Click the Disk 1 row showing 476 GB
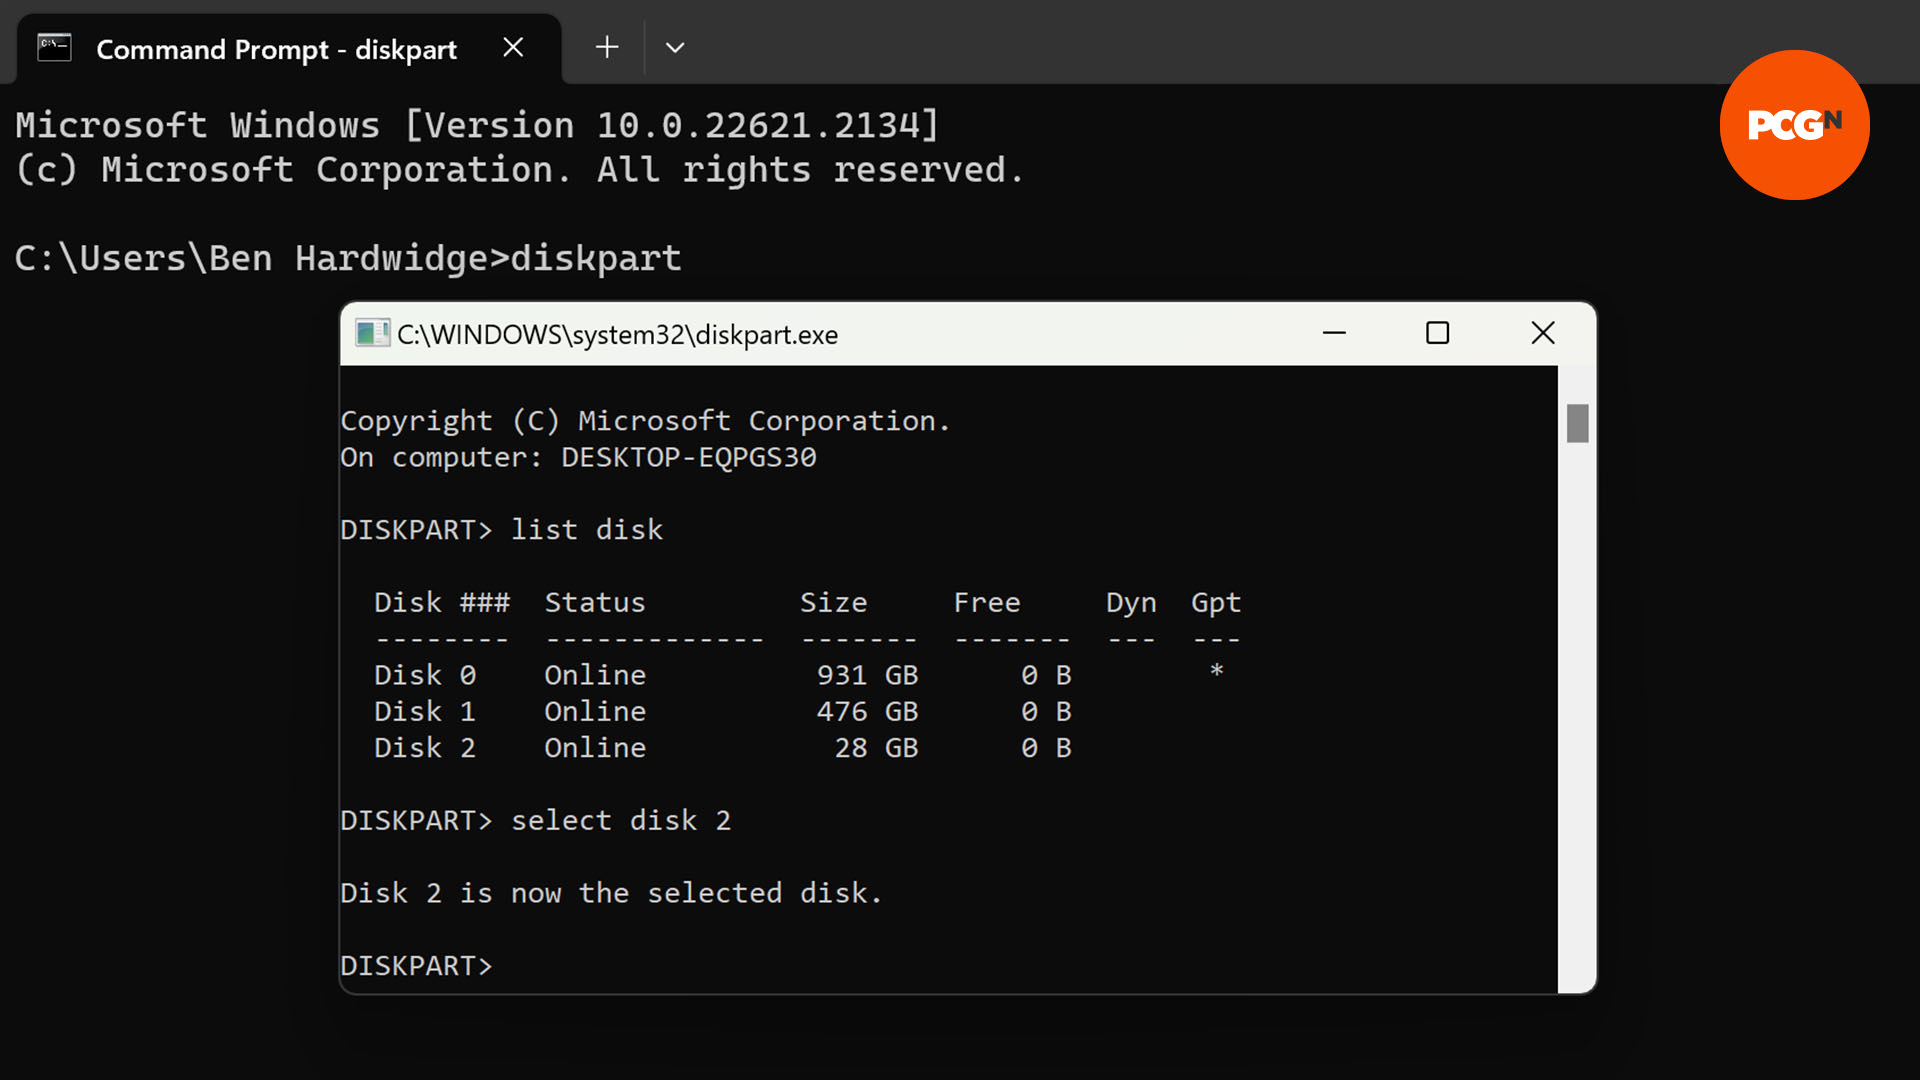The height and width of the screenshot is (1080, 1920). 720,712
